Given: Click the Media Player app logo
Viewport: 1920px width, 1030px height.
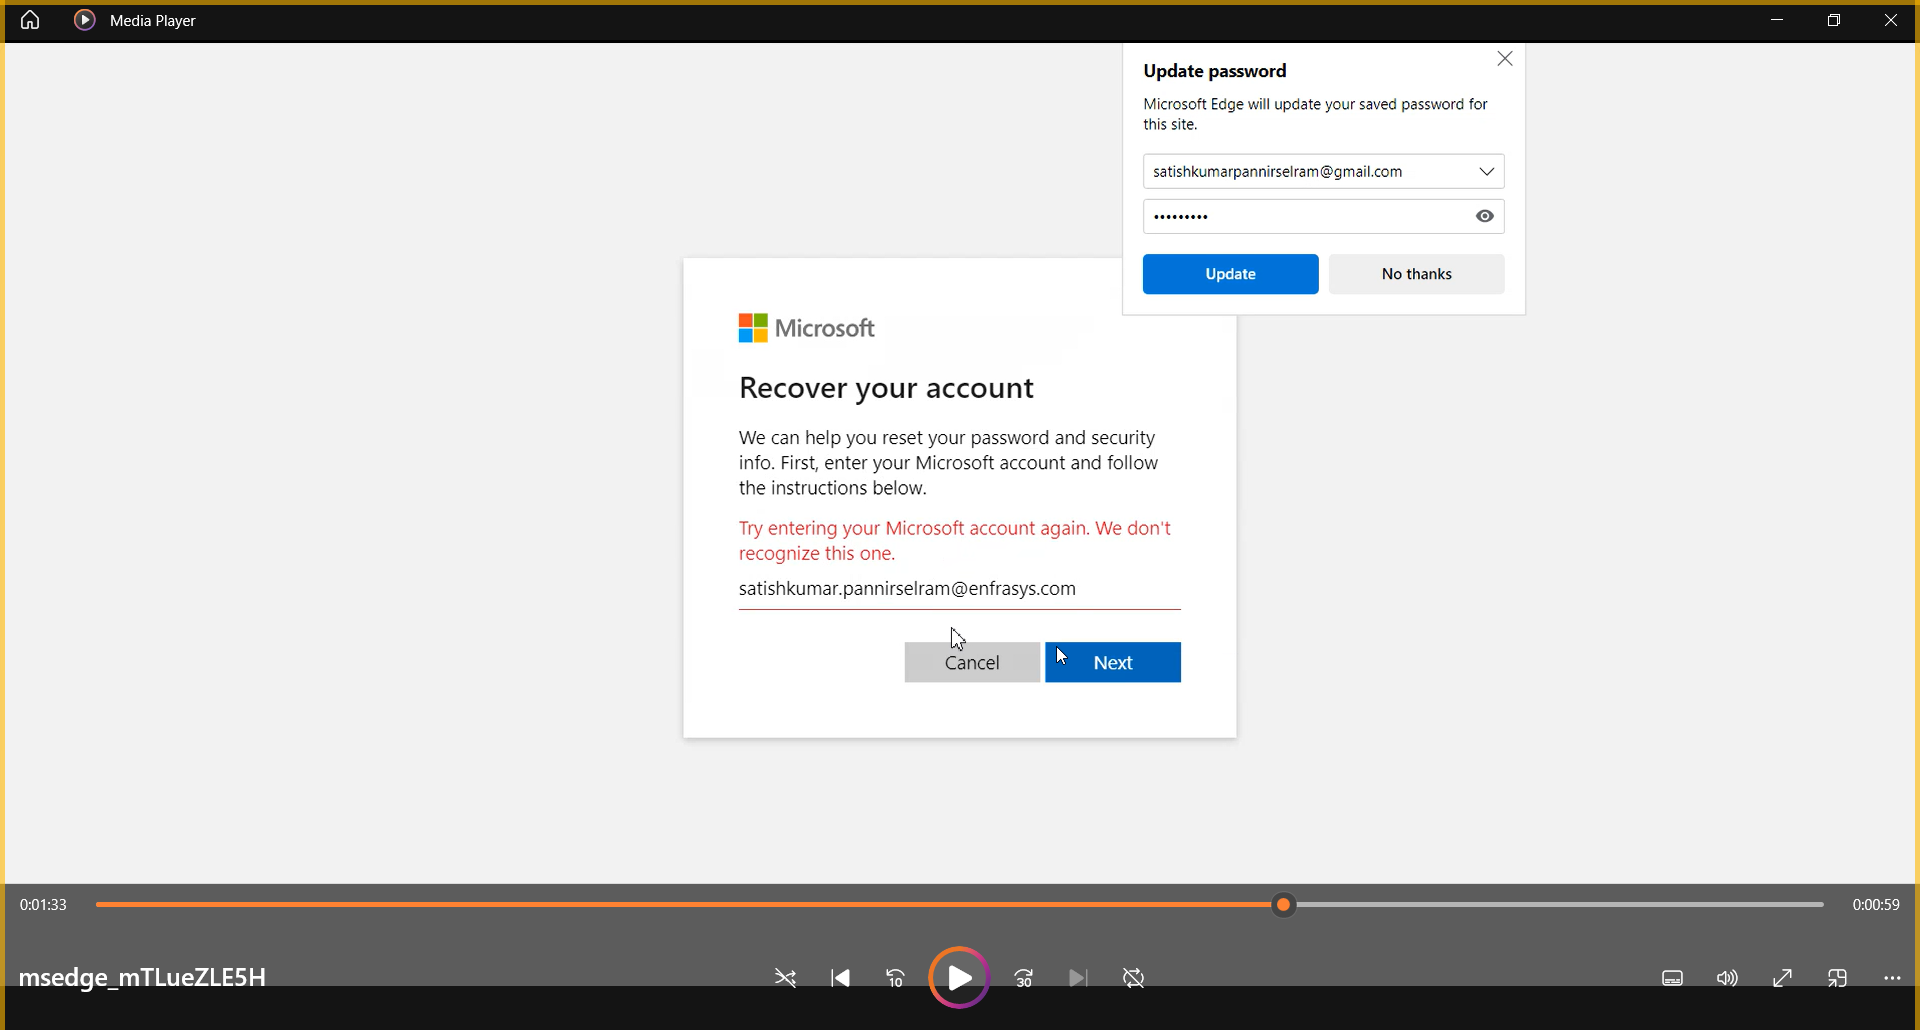Looking at the screenshot, I should (85, 20).
